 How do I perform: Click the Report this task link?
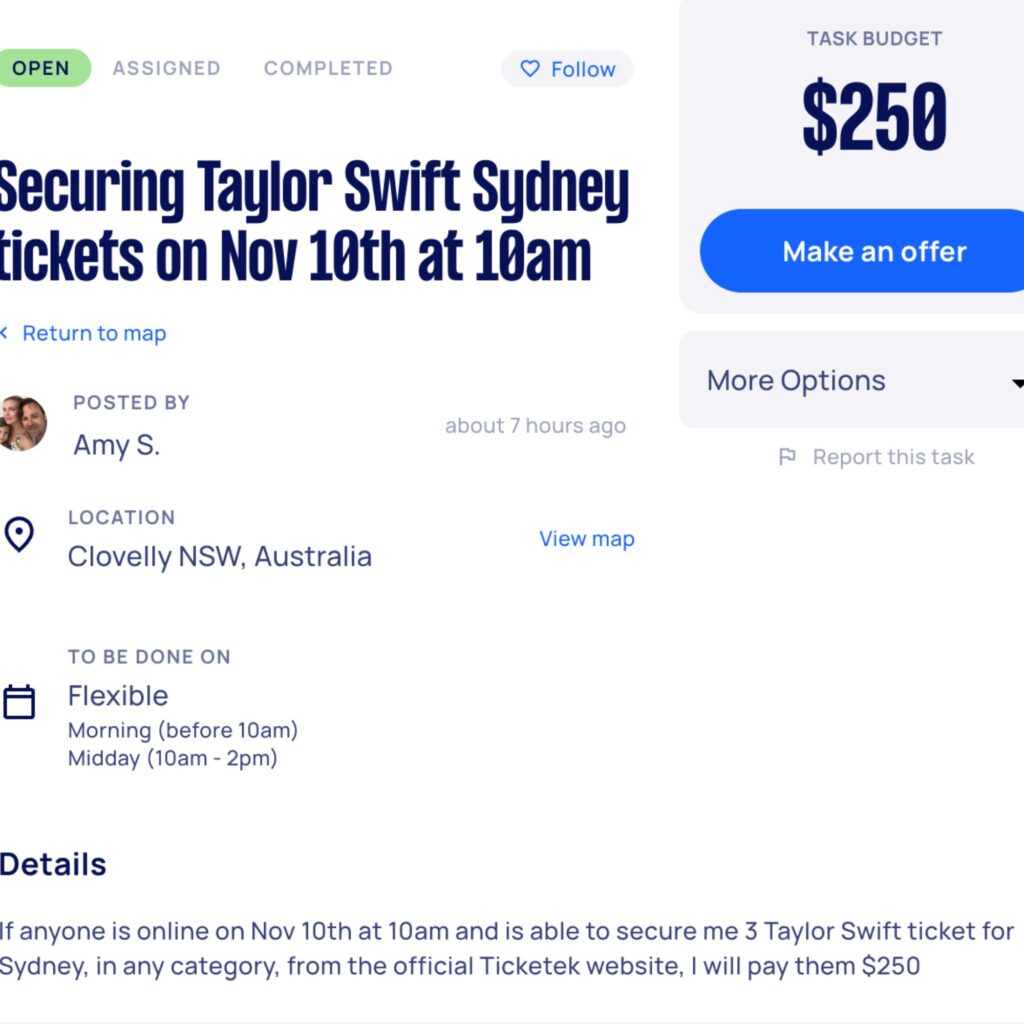pos(895,456)
